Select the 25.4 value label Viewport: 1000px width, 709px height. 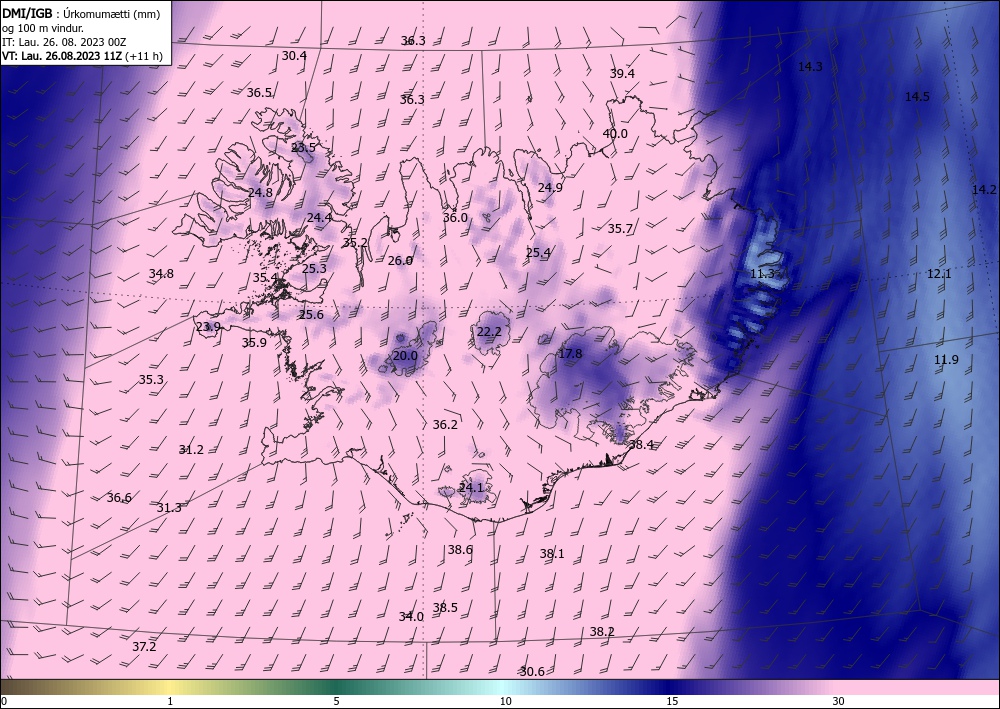[538, 252]
